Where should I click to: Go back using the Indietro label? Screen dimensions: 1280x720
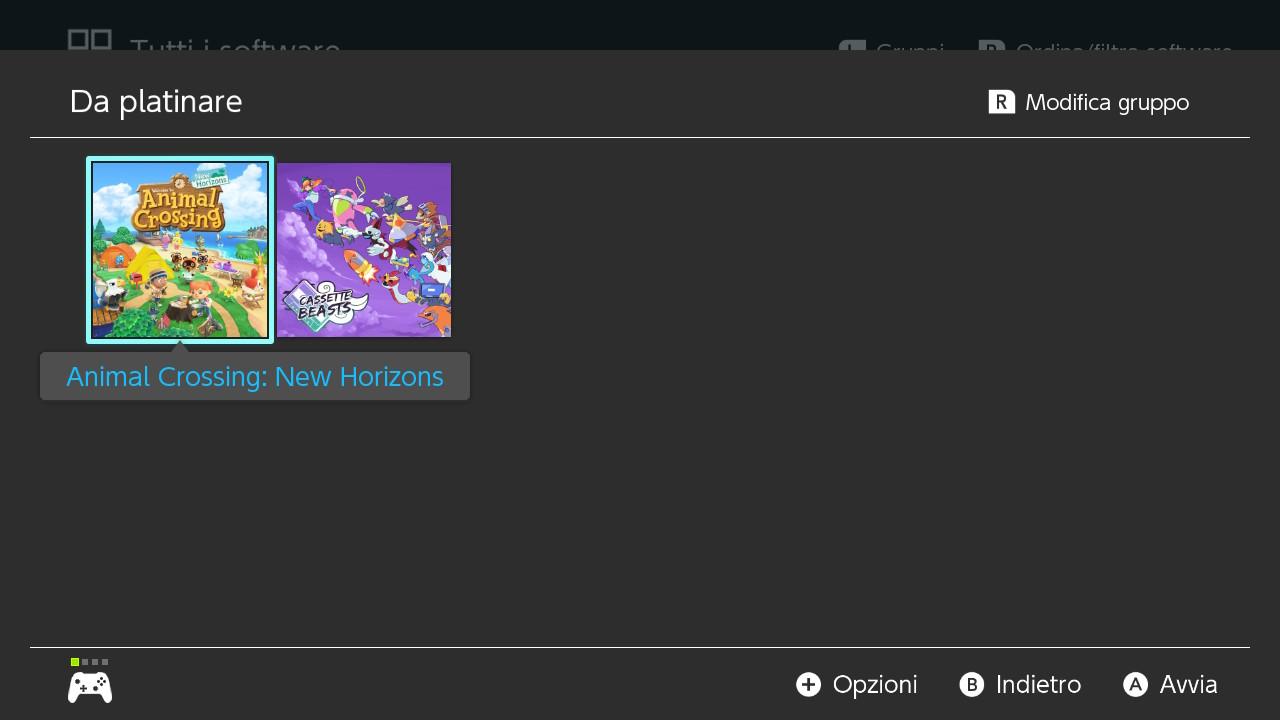pyautogui.click(x=1038, y=685)
